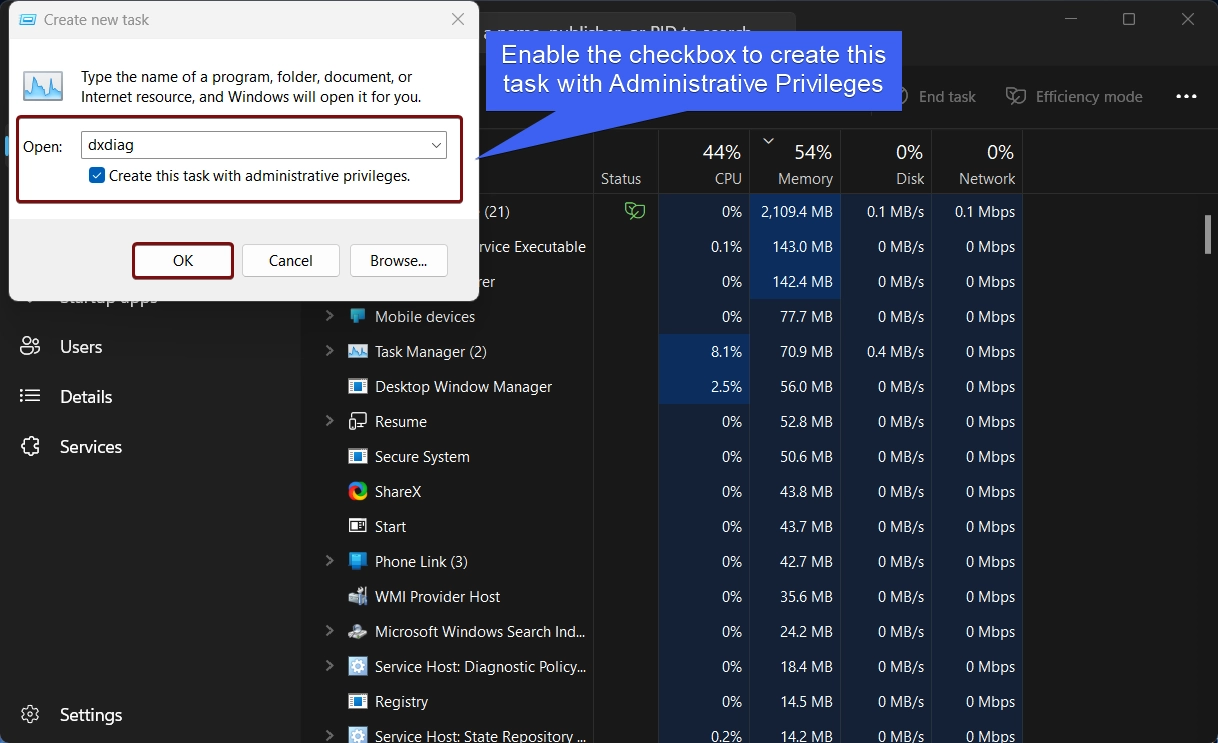Expand Microsoft Windows Search Indexer group
This screenshot has width=1218, height=743.
tap(329, 631)
